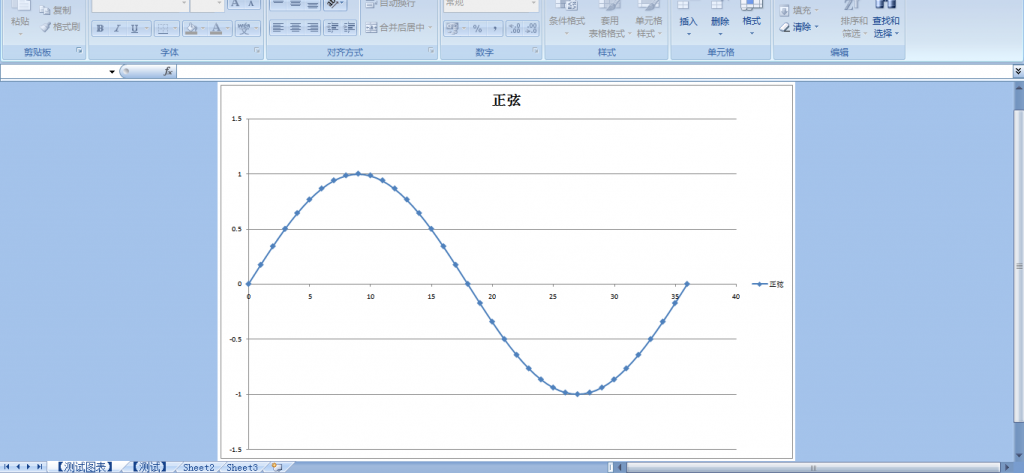The image size is (1024, 473).
Task: Open the 格式 cell format menu
Action: pyautogui.click(x=752, y=18)
